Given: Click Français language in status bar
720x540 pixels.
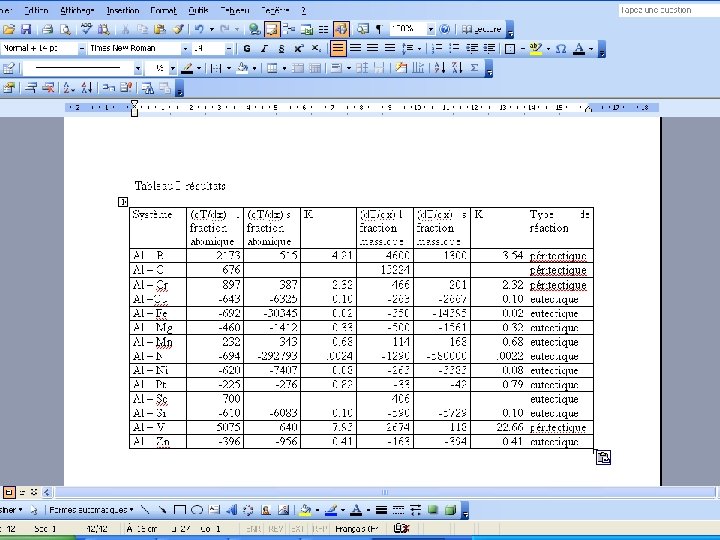Looking at the screenshot, I should pyautogui.click(x=357, y=529).
